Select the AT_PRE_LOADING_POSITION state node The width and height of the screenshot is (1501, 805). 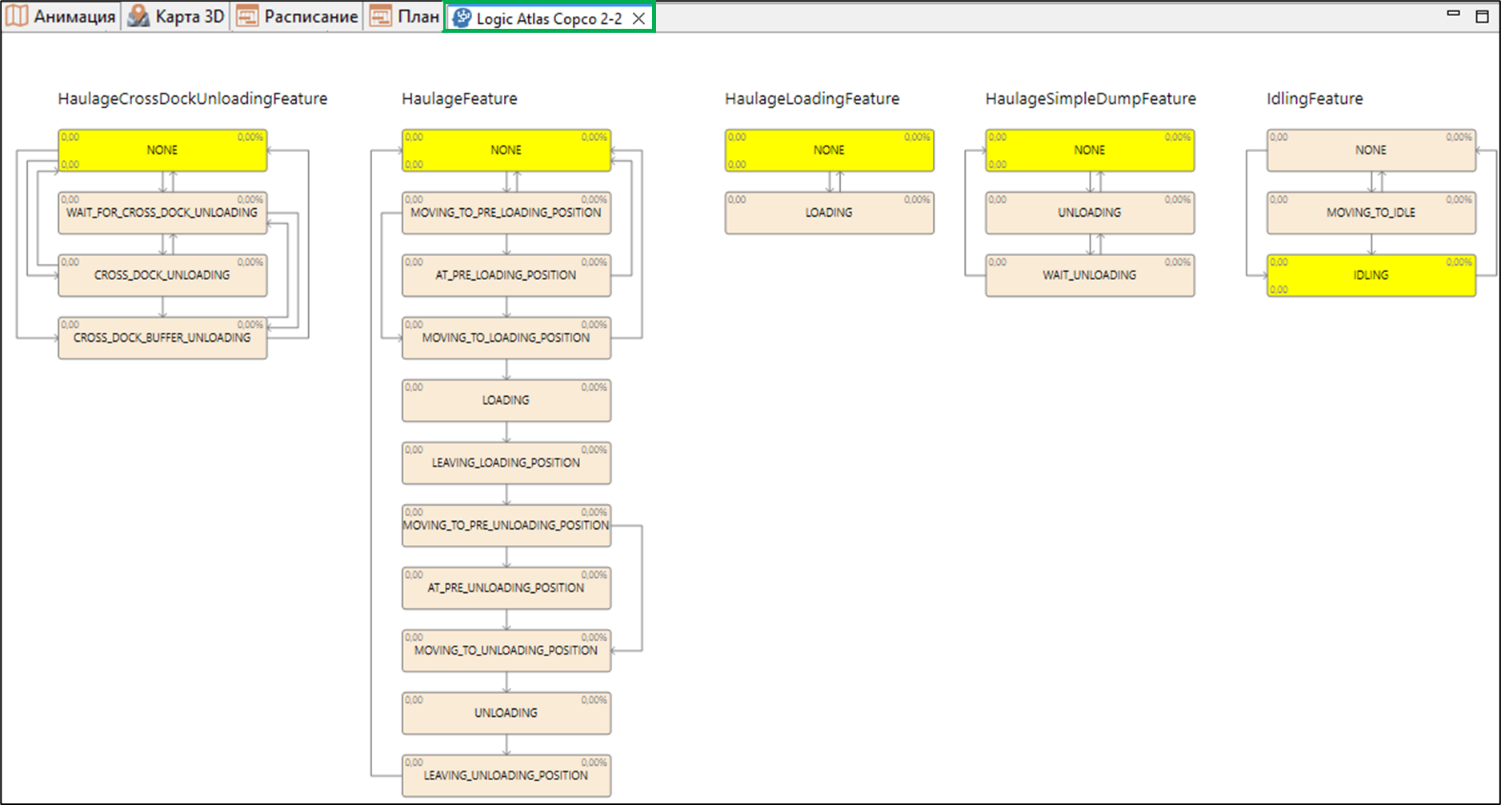point(506,275)
